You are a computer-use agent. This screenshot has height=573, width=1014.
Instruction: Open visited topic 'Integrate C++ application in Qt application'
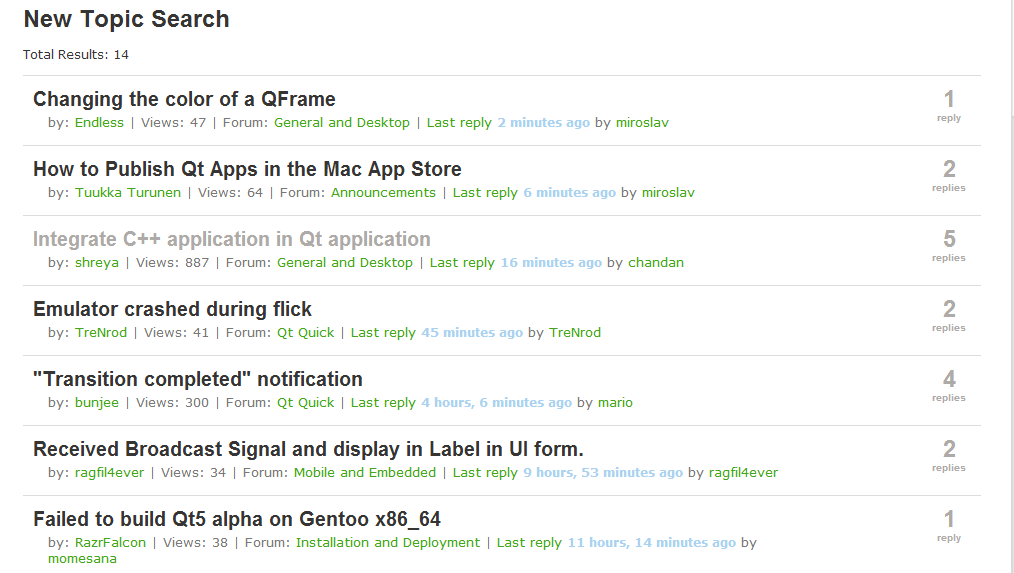coord(232,239)
